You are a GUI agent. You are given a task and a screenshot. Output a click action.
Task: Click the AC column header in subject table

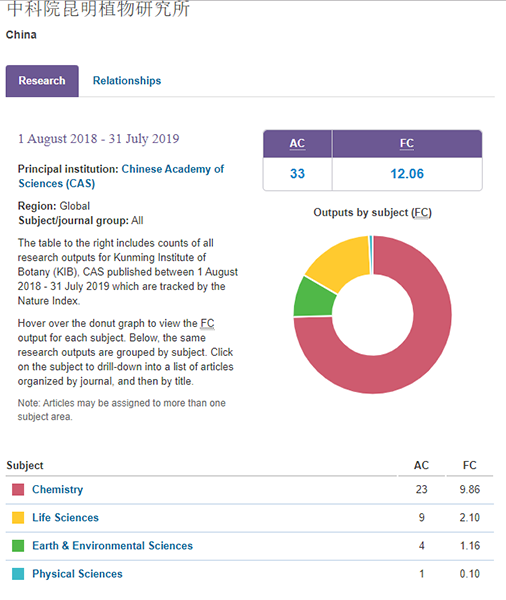pyautogui.click(x=421, y=465)
